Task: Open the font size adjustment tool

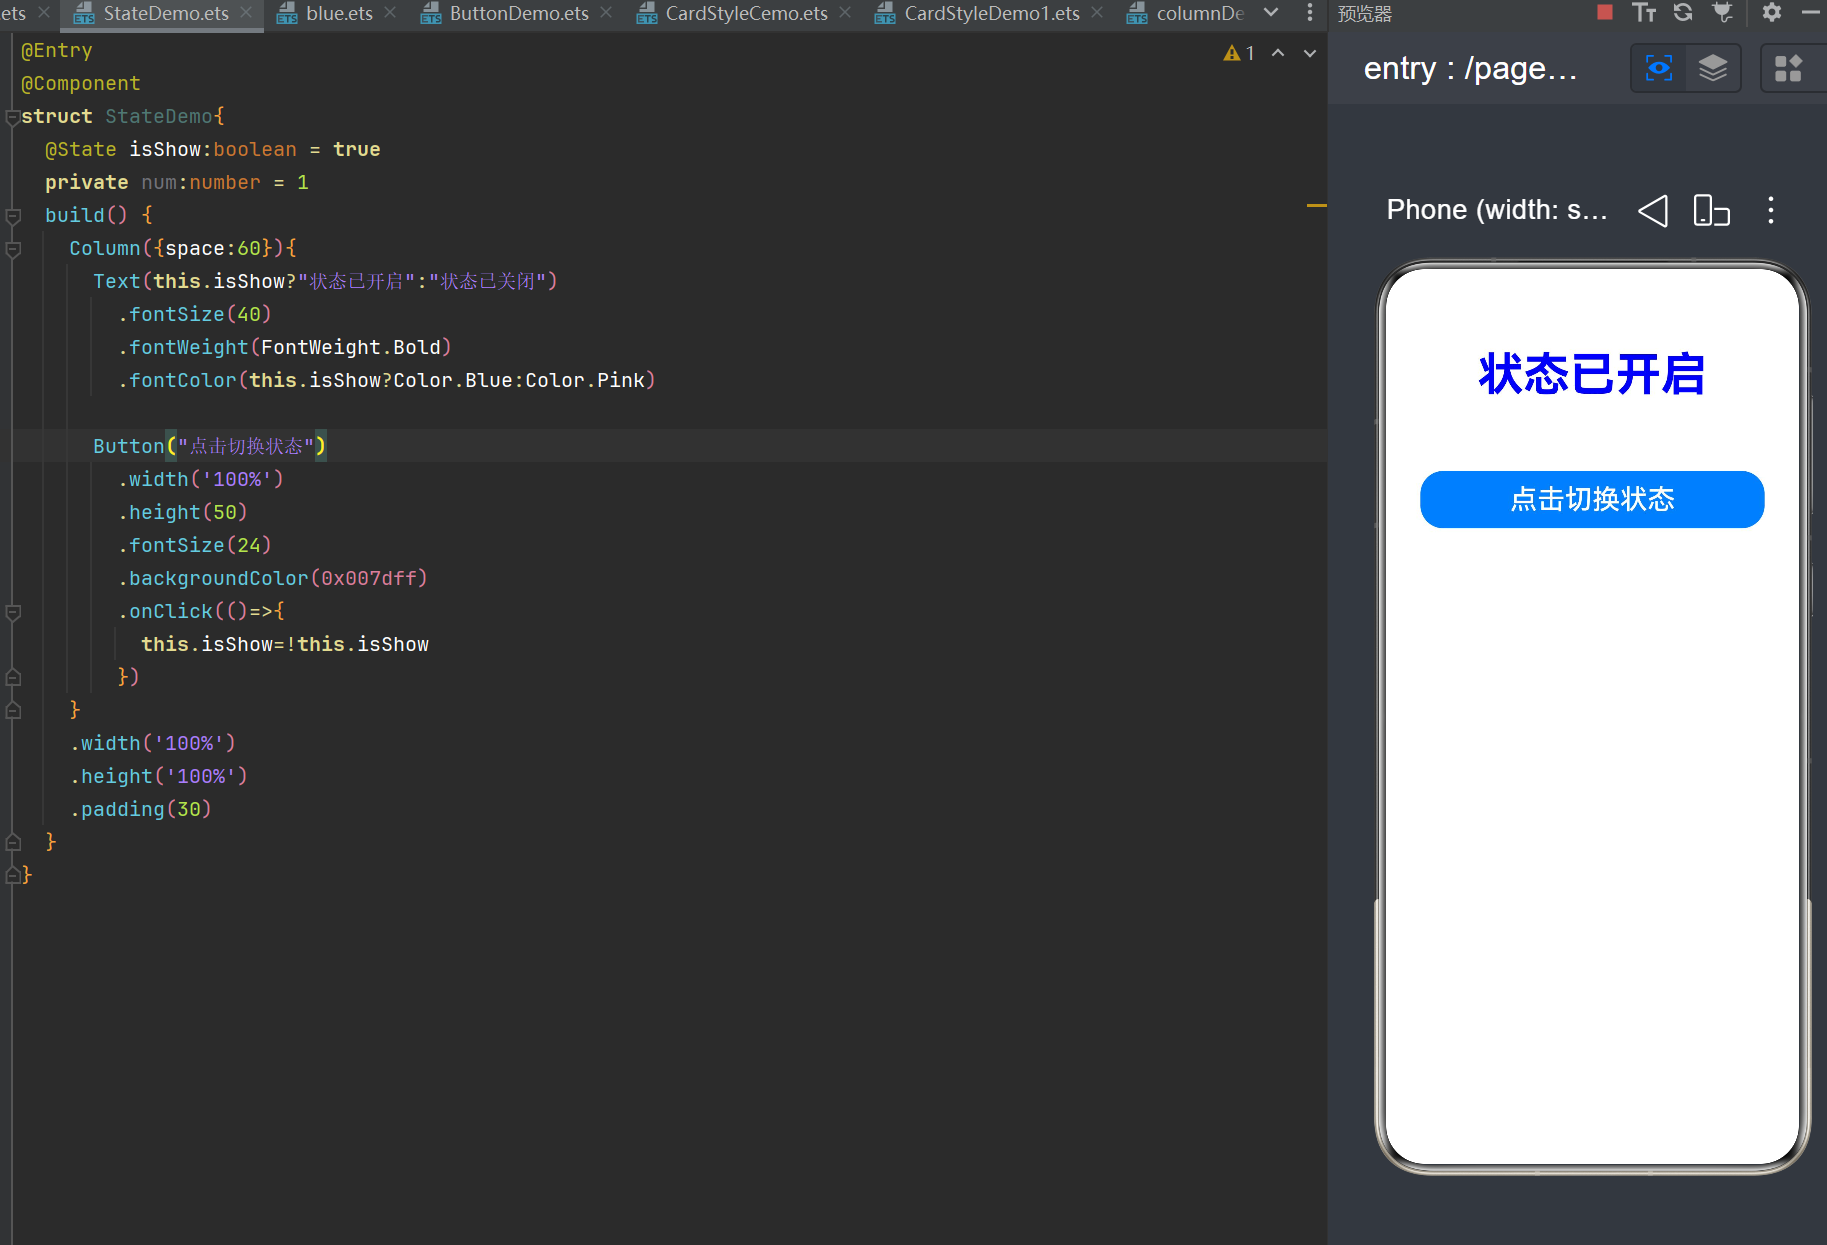Action: tap(1644, 12)
